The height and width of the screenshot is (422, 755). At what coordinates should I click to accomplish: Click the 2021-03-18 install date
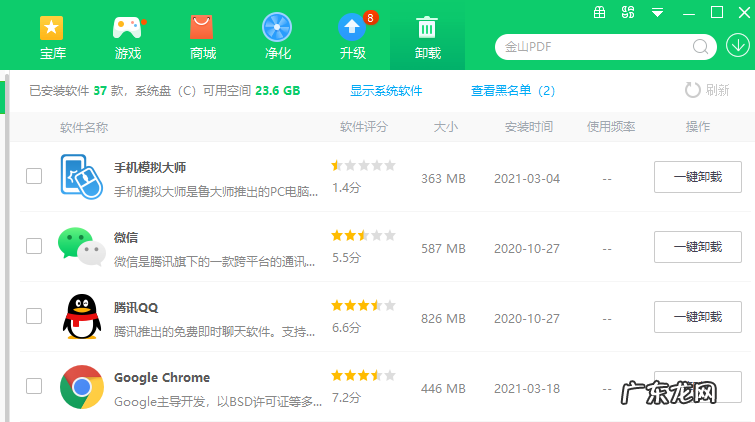tap(527, 389)
